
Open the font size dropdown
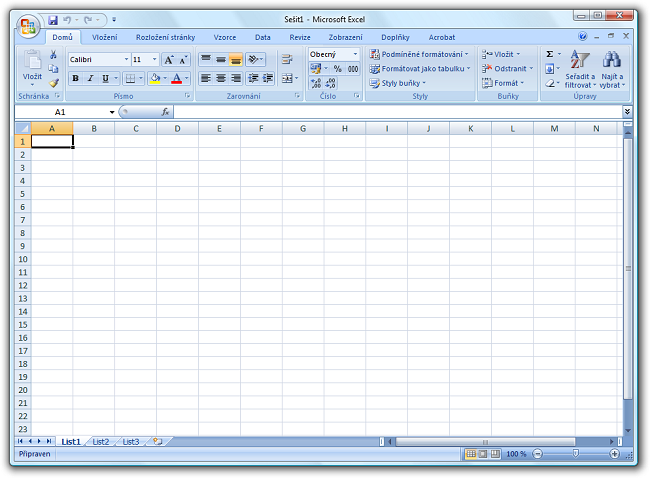pos(154,60)
